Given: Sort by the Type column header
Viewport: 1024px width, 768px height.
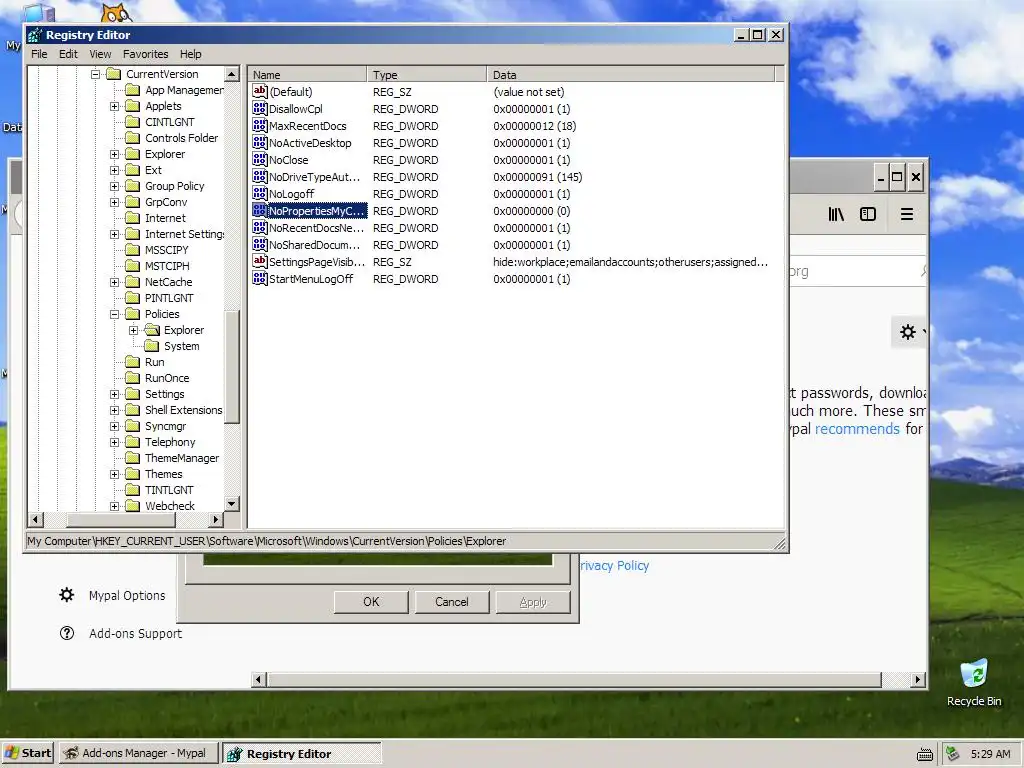Looking at the screenshot, I should click(x=426, y=74).
